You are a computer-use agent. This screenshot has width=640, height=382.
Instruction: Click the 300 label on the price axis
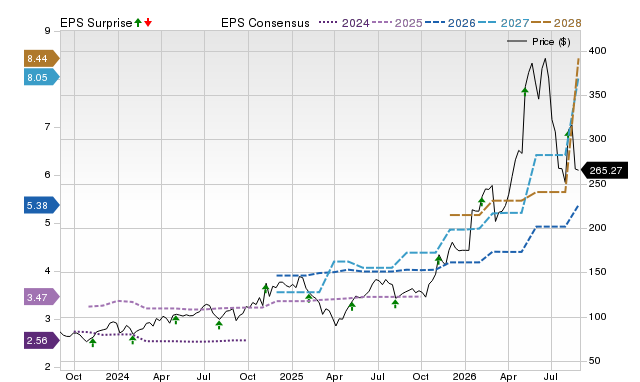597,139
